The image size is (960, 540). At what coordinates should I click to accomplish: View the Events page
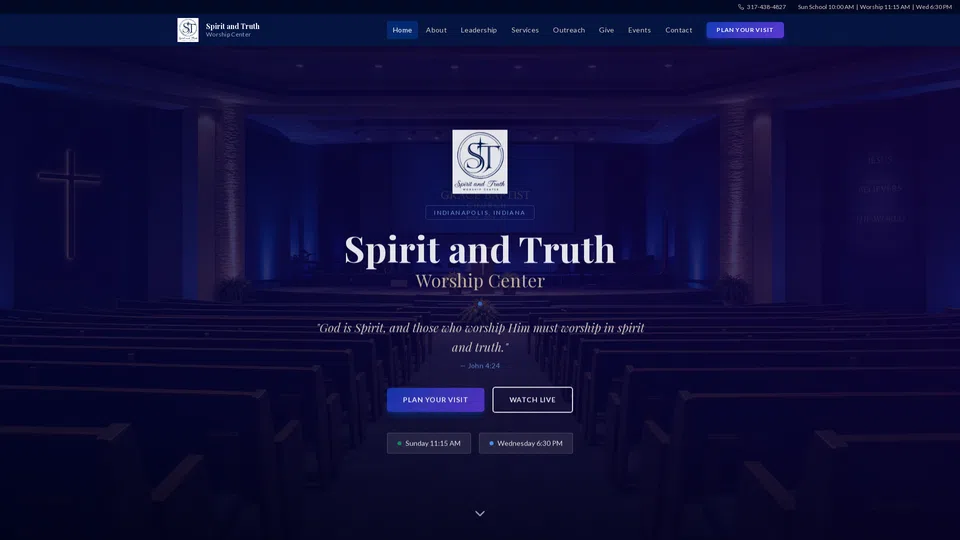tap(639, 30)
